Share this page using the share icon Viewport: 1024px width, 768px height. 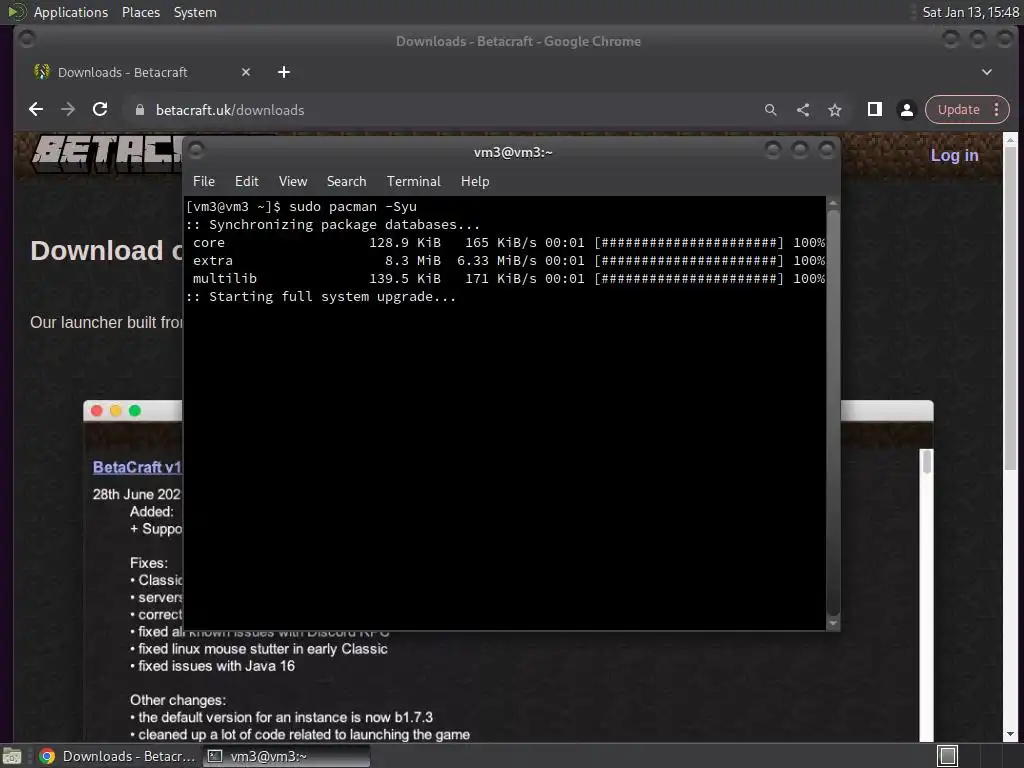click(803, 110)
